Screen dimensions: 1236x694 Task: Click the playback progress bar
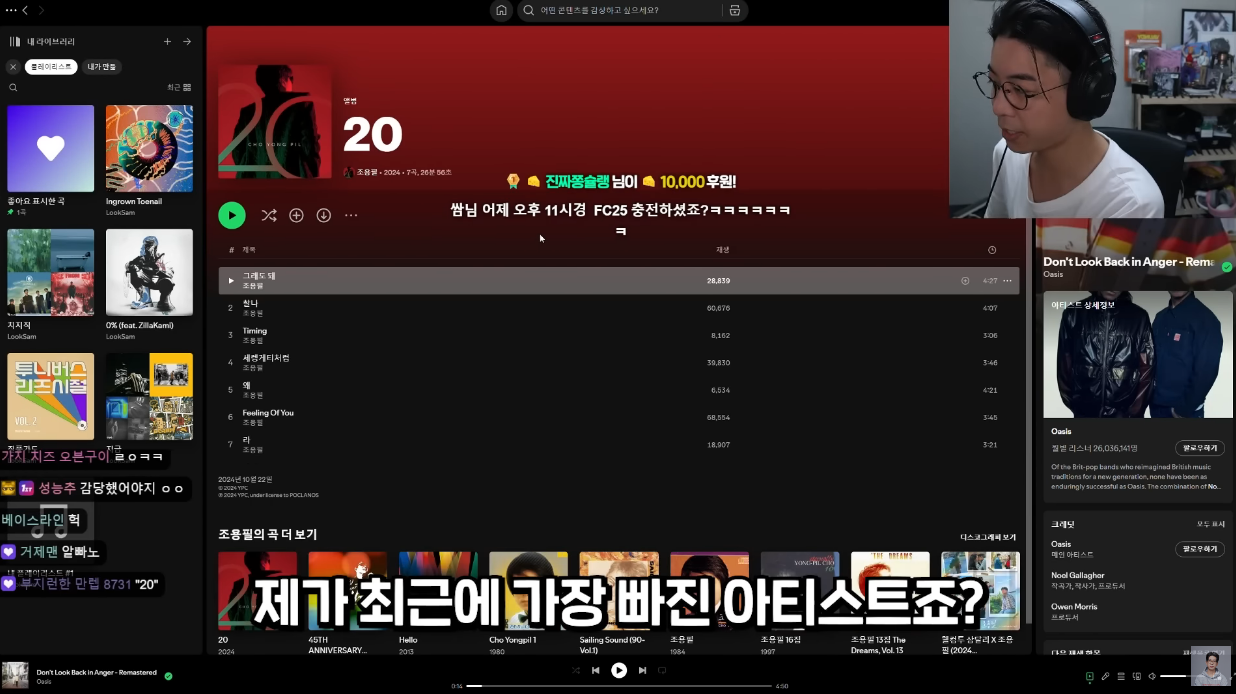(x=619, y=686)
